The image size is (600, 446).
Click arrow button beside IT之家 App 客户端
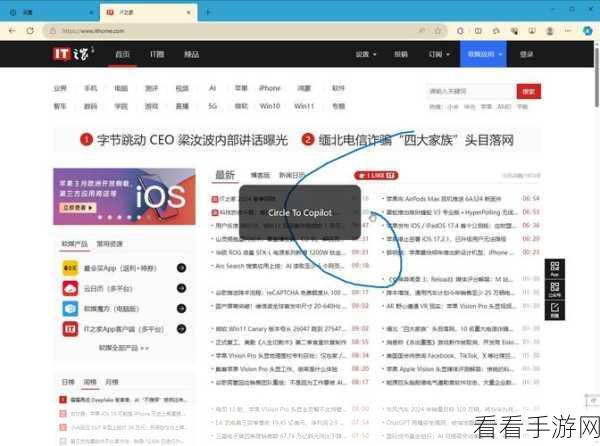(181, 329)
